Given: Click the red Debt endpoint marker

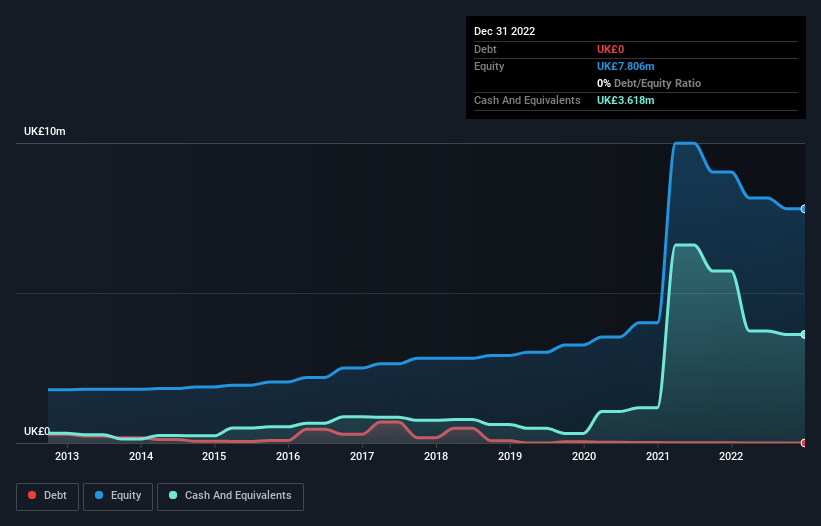Looking at the screenshot, I should tap(804, 443).
